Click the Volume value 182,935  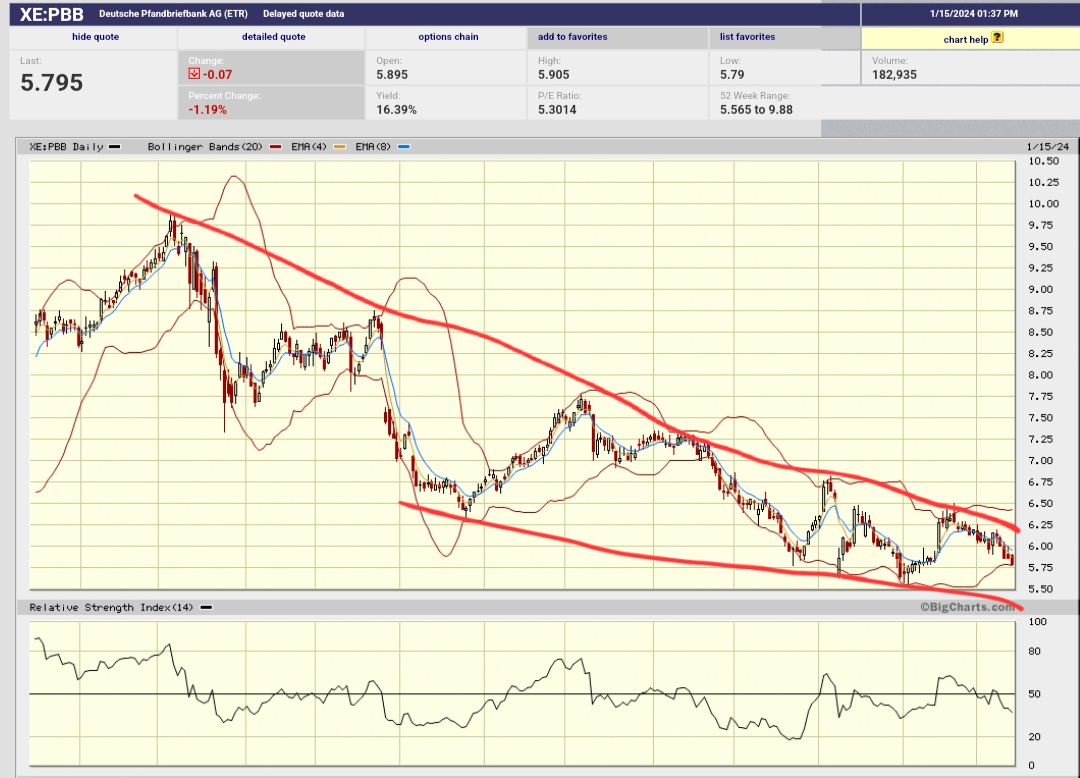click(894, 74)
